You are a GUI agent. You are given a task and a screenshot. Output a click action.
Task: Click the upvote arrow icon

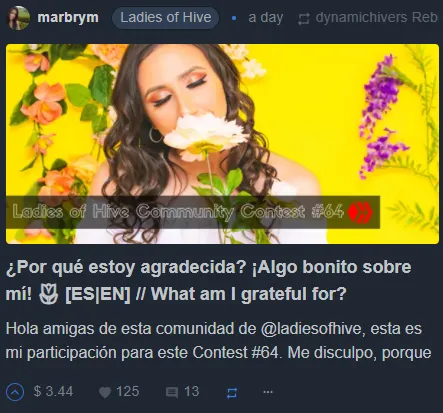[x=15, y=392]
